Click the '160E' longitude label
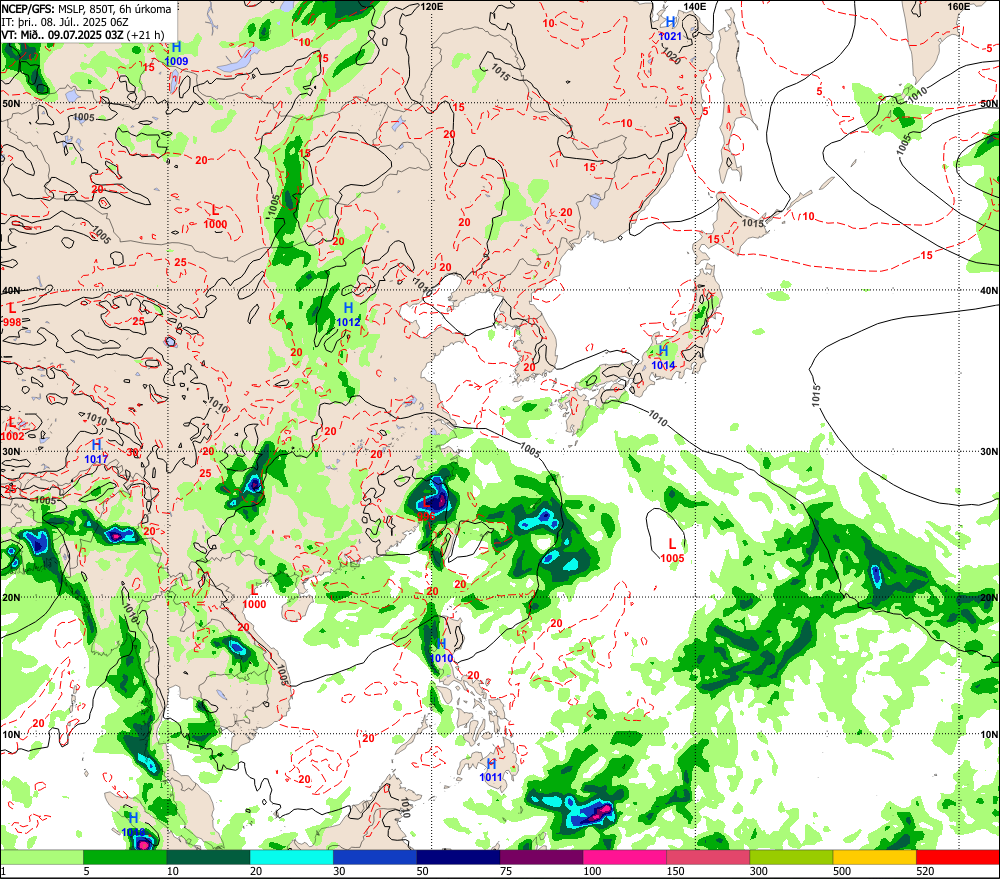The height and width of the screenshot is (879, 1000). pyautogui.click(x=959, y=6)
